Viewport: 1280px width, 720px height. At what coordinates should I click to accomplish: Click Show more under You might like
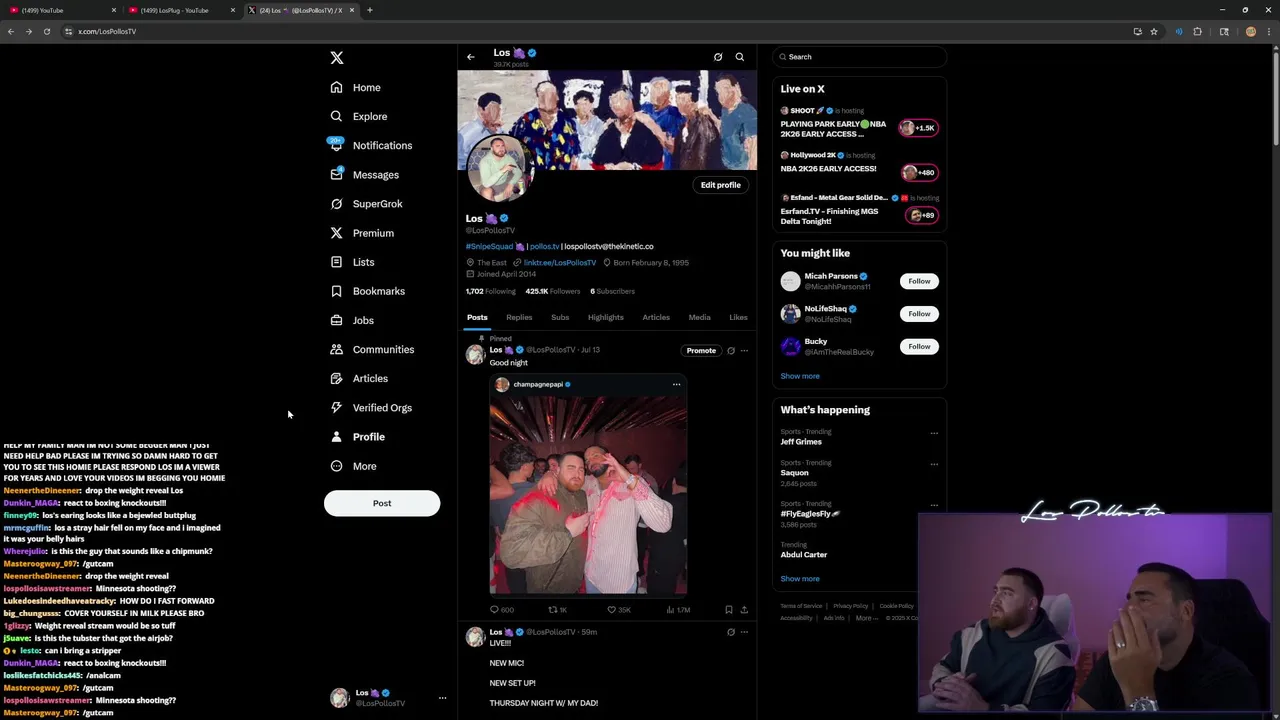point(800,376)
